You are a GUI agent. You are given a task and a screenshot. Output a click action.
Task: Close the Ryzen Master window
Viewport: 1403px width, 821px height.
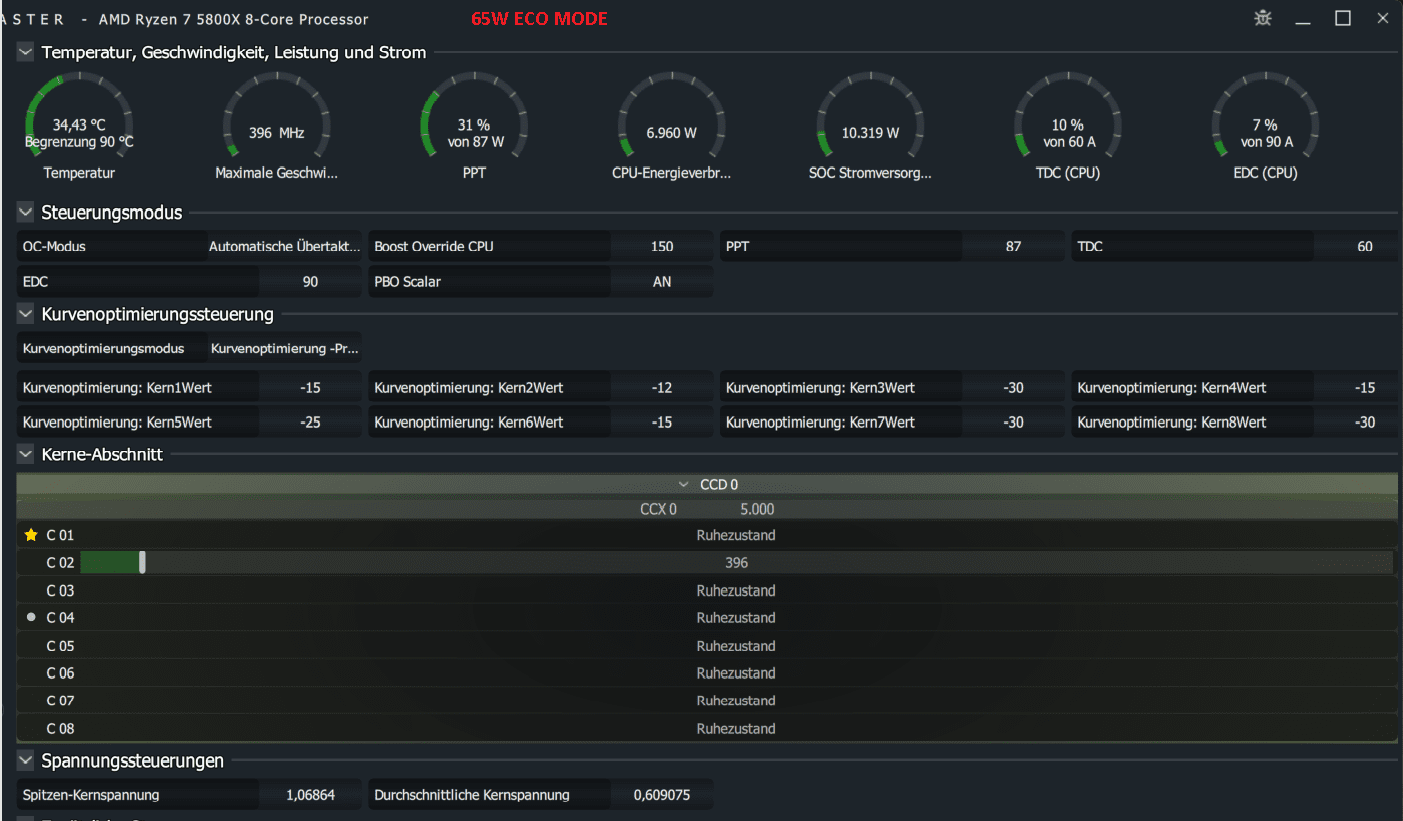coord(1383,19)
